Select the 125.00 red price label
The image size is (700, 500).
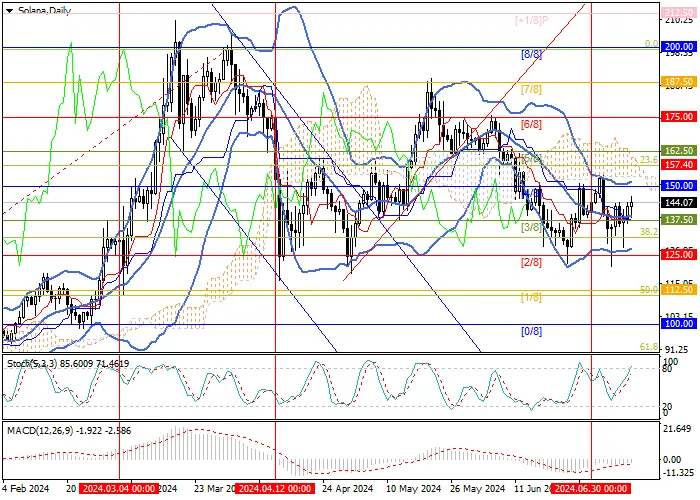point(679,254)
